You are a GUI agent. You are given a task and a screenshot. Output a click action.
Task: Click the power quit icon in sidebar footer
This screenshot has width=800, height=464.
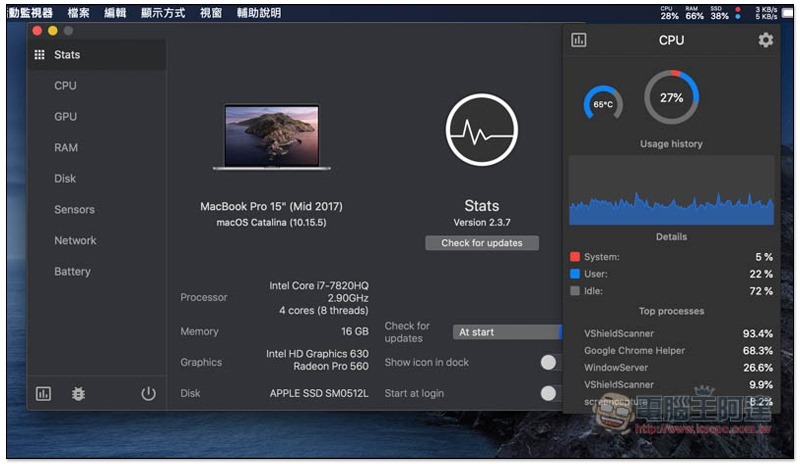click(148, 394)
